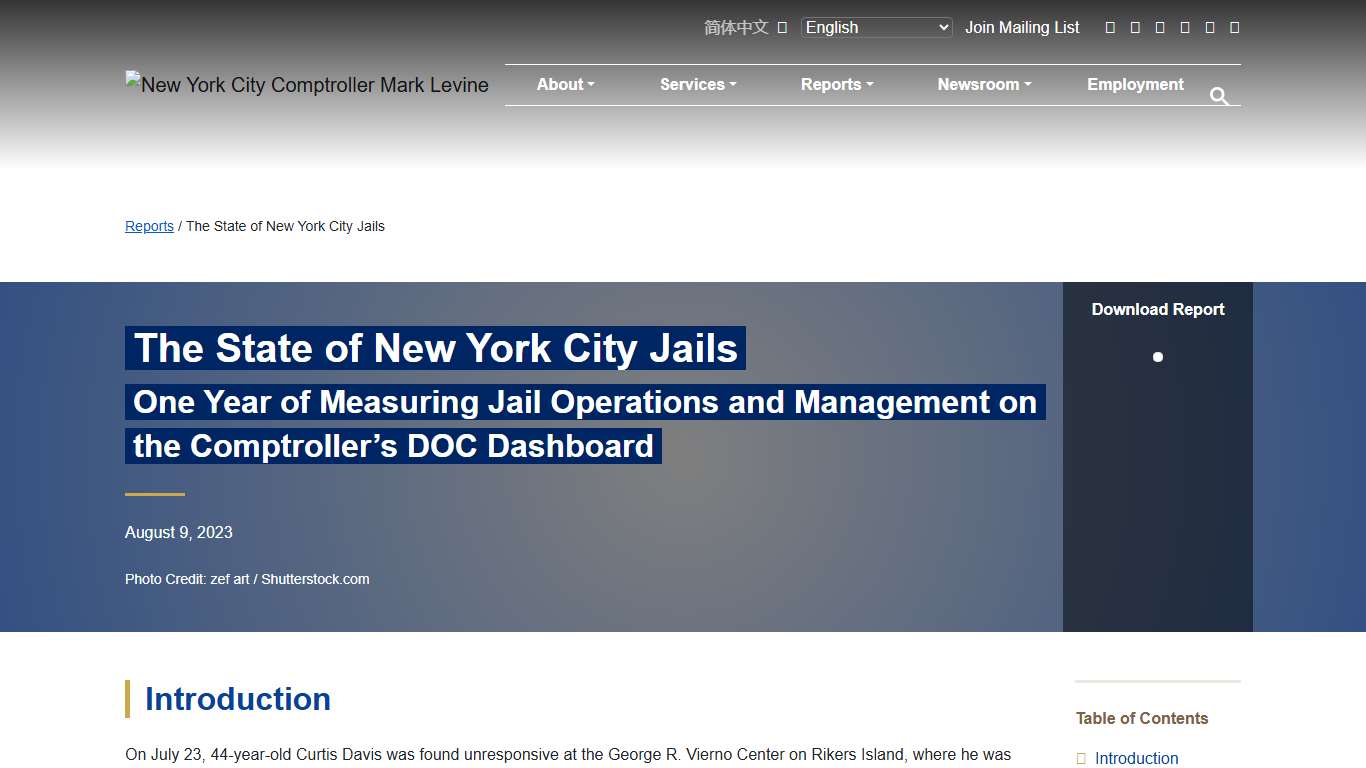Click the LinkedIn social icon in header

pyautogui.click(x=1210, y=27)
